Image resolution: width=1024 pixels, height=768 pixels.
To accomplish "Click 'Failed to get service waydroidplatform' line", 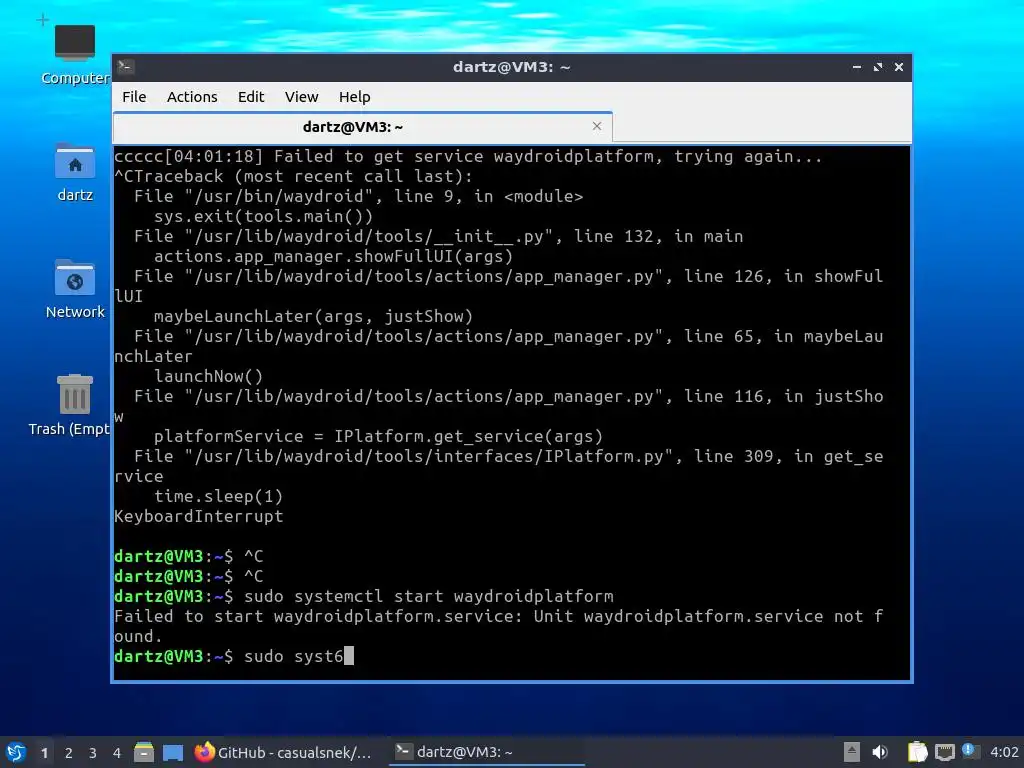I will pos(468,157).
